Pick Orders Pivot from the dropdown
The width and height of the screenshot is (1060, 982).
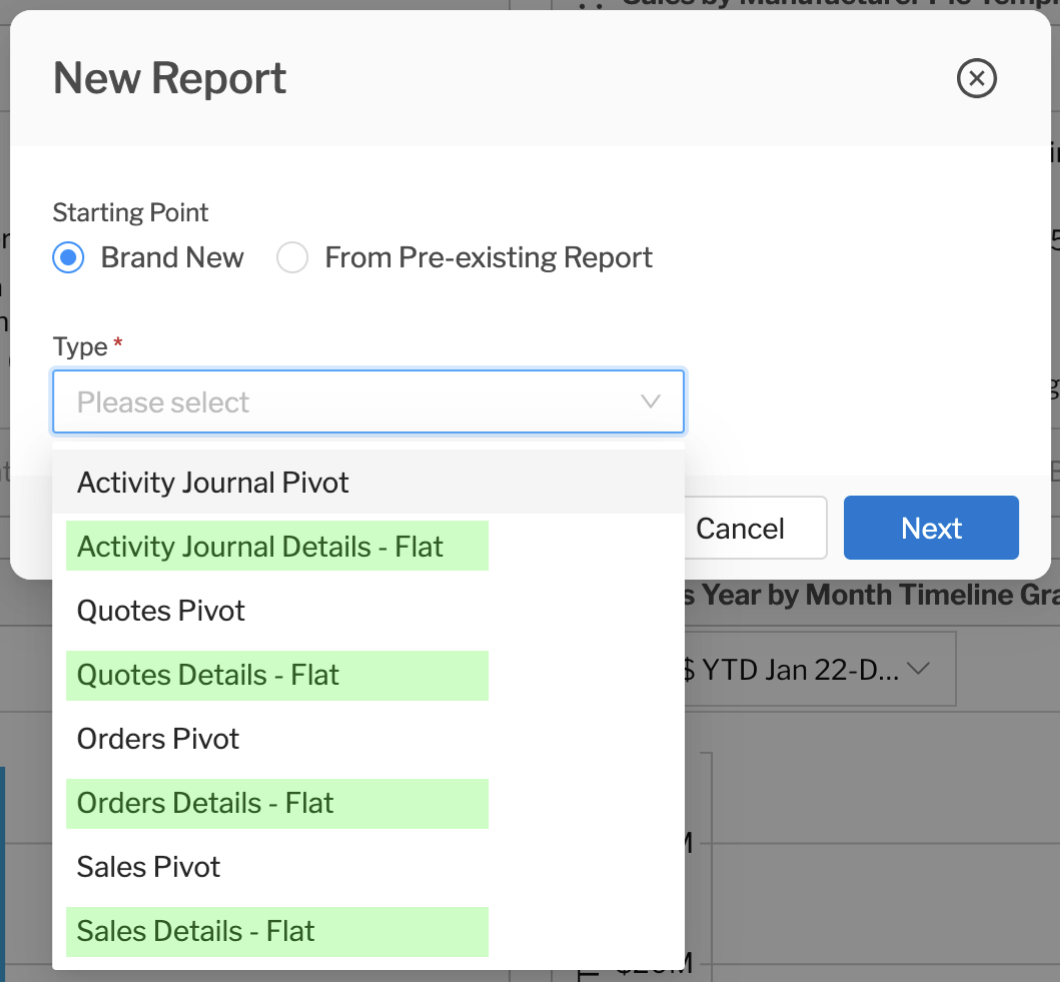tap(158, 739)
